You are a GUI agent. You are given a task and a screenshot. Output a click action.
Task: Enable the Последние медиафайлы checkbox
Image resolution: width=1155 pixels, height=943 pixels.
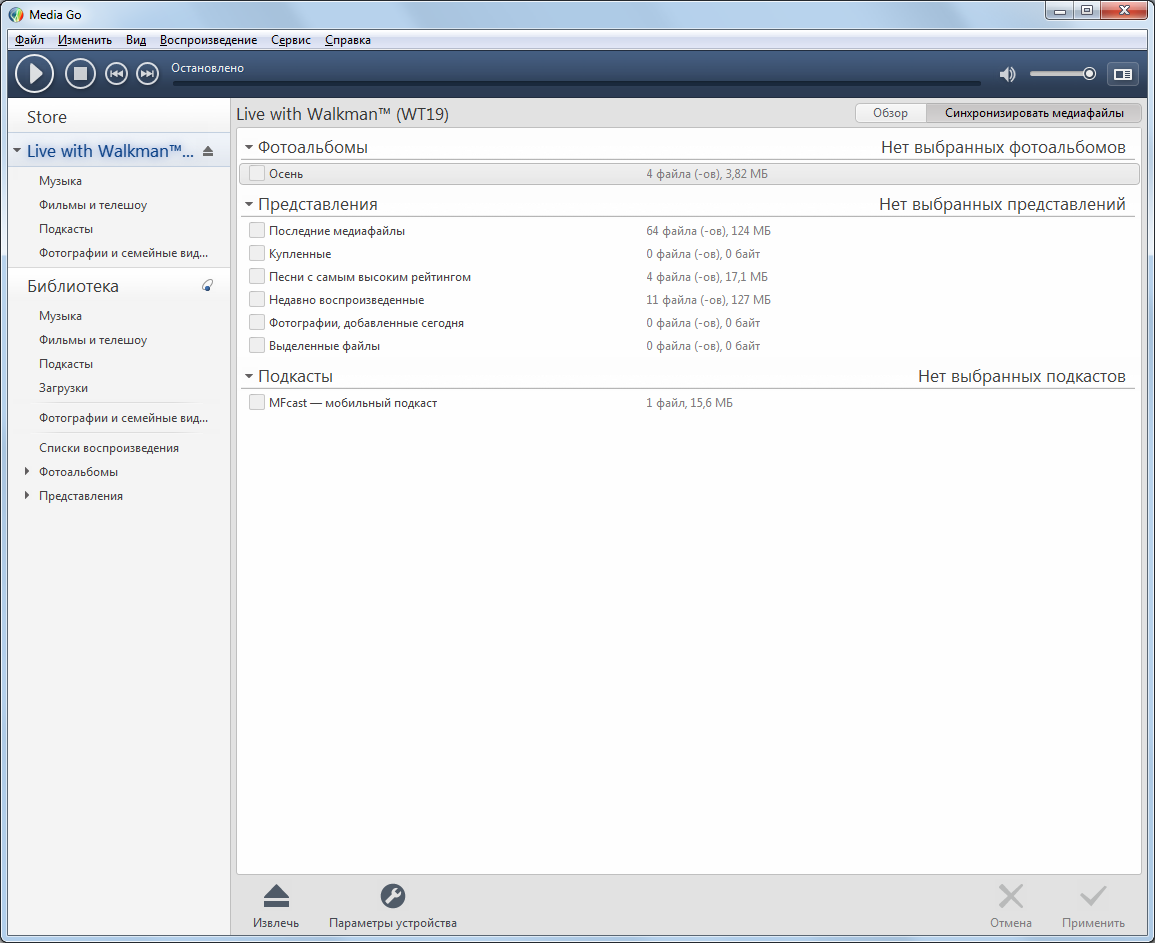pos(256,231)
